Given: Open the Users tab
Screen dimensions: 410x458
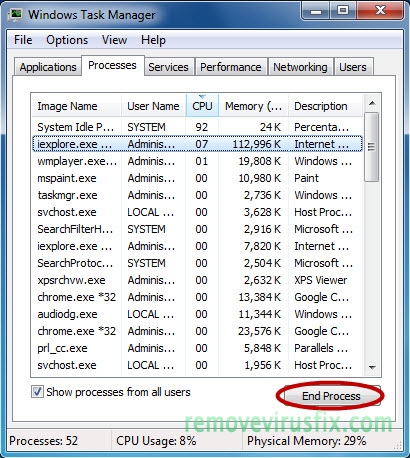Looking at the screenshot, I should (x=353, y=67).
